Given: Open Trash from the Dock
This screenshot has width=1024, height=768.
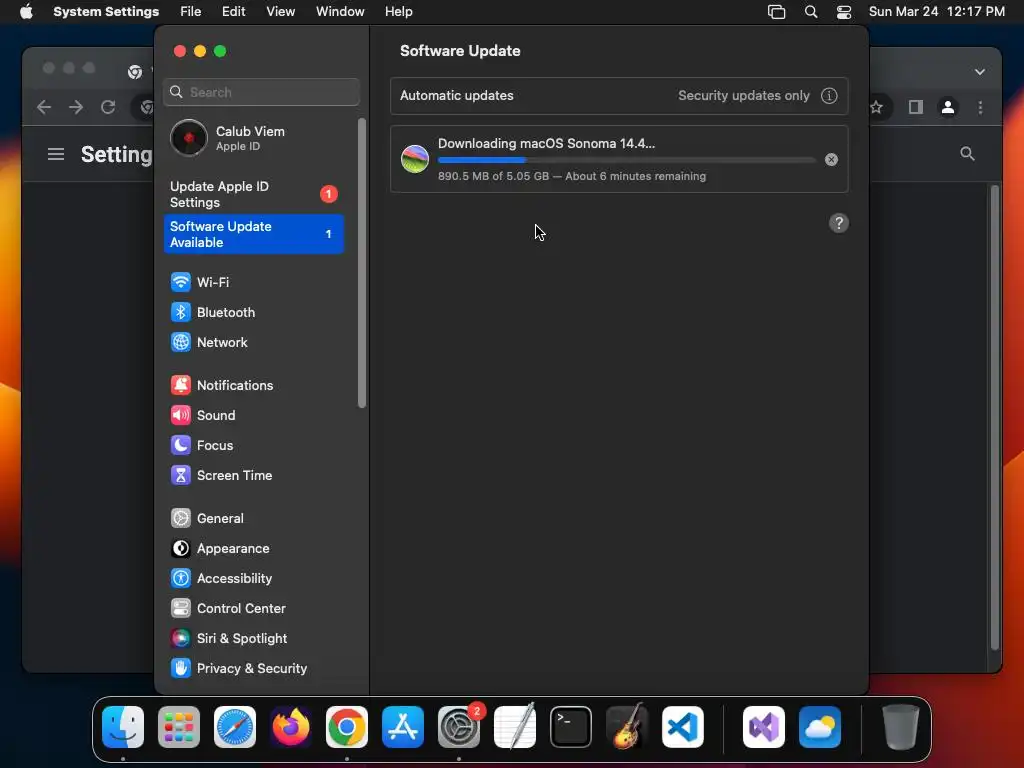Looking at the screenshot, I should click(901, 727).
